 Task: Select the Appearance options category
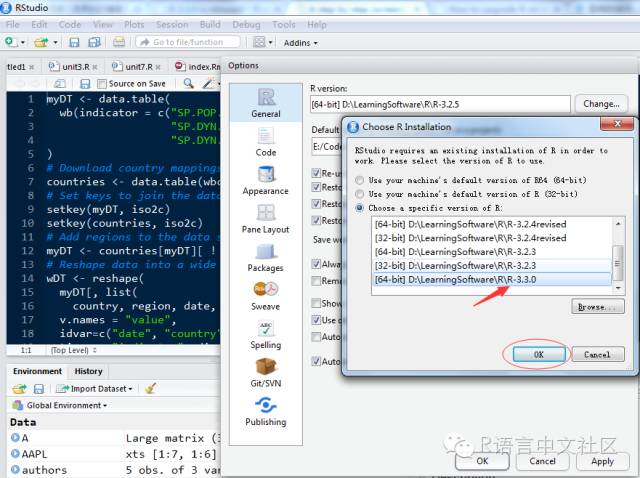[266, 180]
